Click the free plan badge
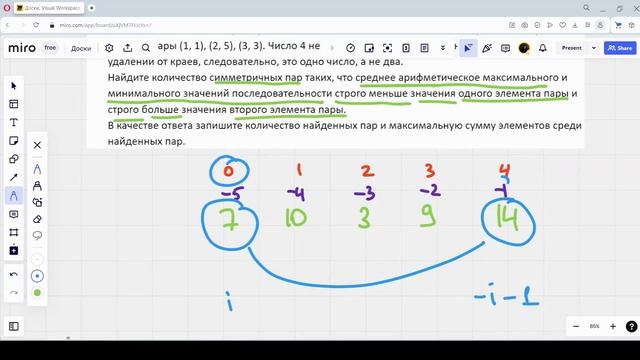The image size is (640, 360). coord(50,48)
